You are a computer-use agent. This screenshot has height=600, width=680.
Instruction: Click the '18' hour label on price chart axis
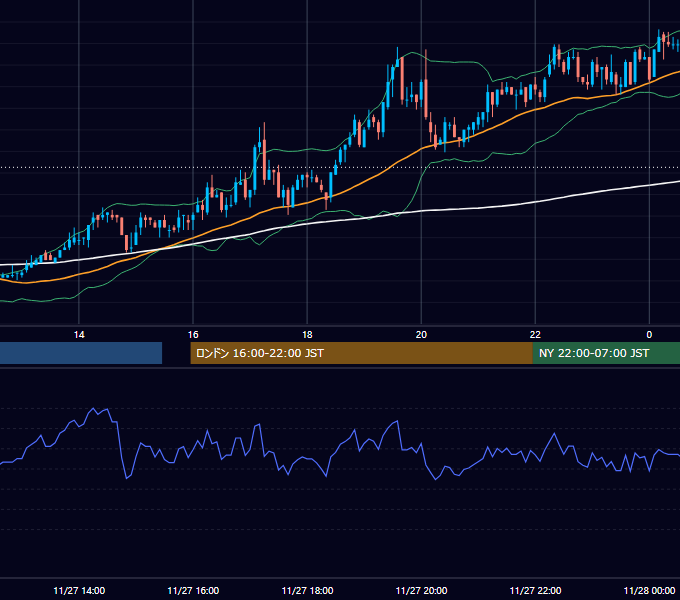[x=307, y=335]
